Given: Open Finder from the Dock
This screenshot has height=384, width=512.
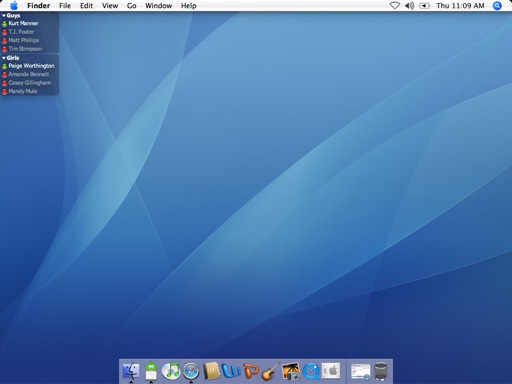Looking at the screenshot, I should tap(131, 371).
